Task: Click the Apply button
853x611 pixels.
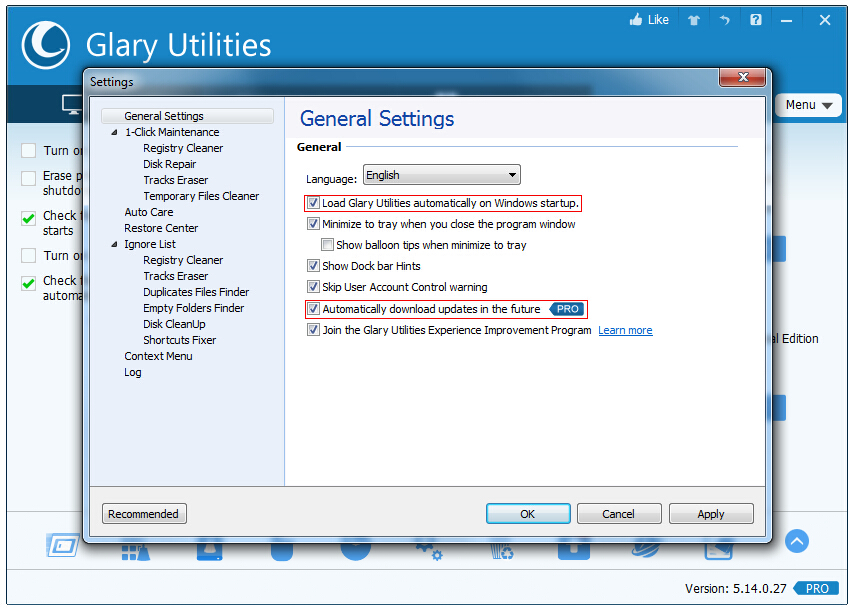Action: pos(710,514)
